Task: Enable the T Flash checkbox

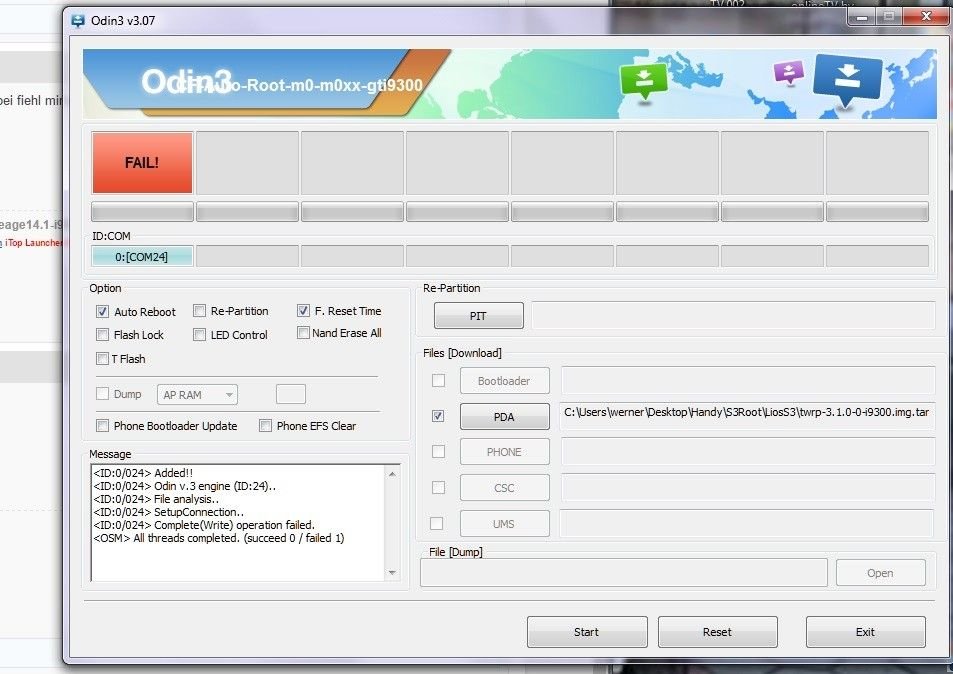Action: pyautogui.click(x=102, y=359)
